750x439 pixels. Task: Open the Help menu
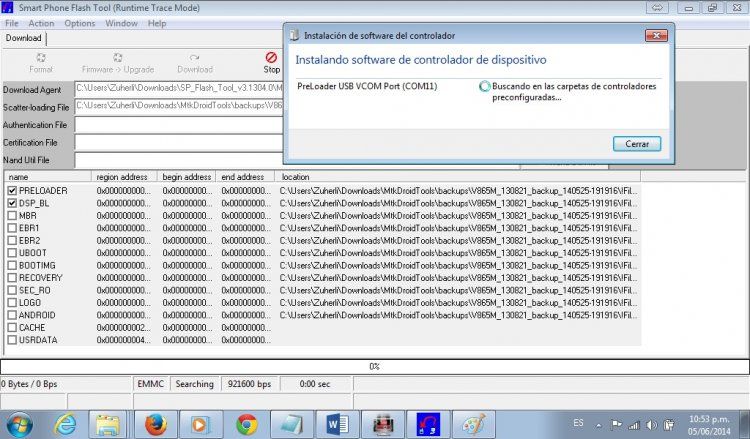coord(157,23)
